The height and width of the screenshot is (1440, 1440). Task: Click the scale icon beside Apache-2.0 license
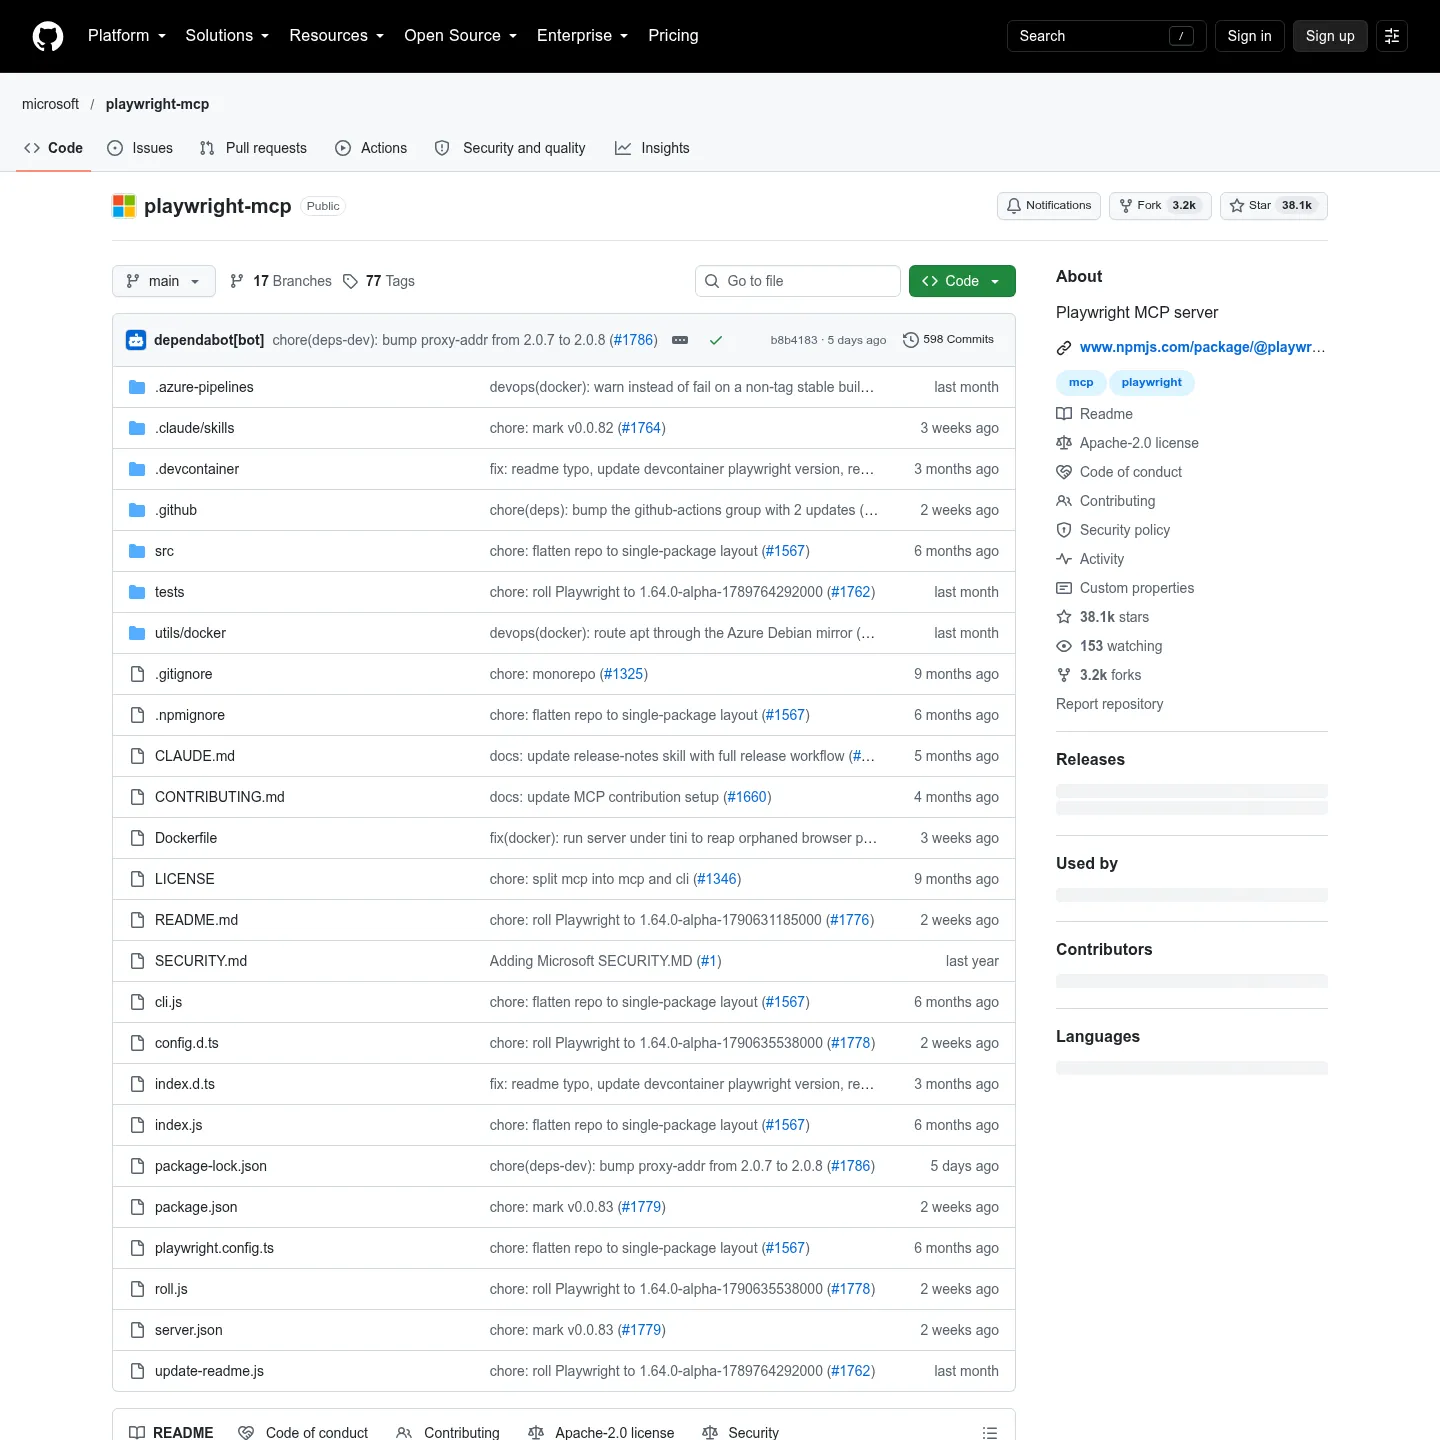[1064, 443]
